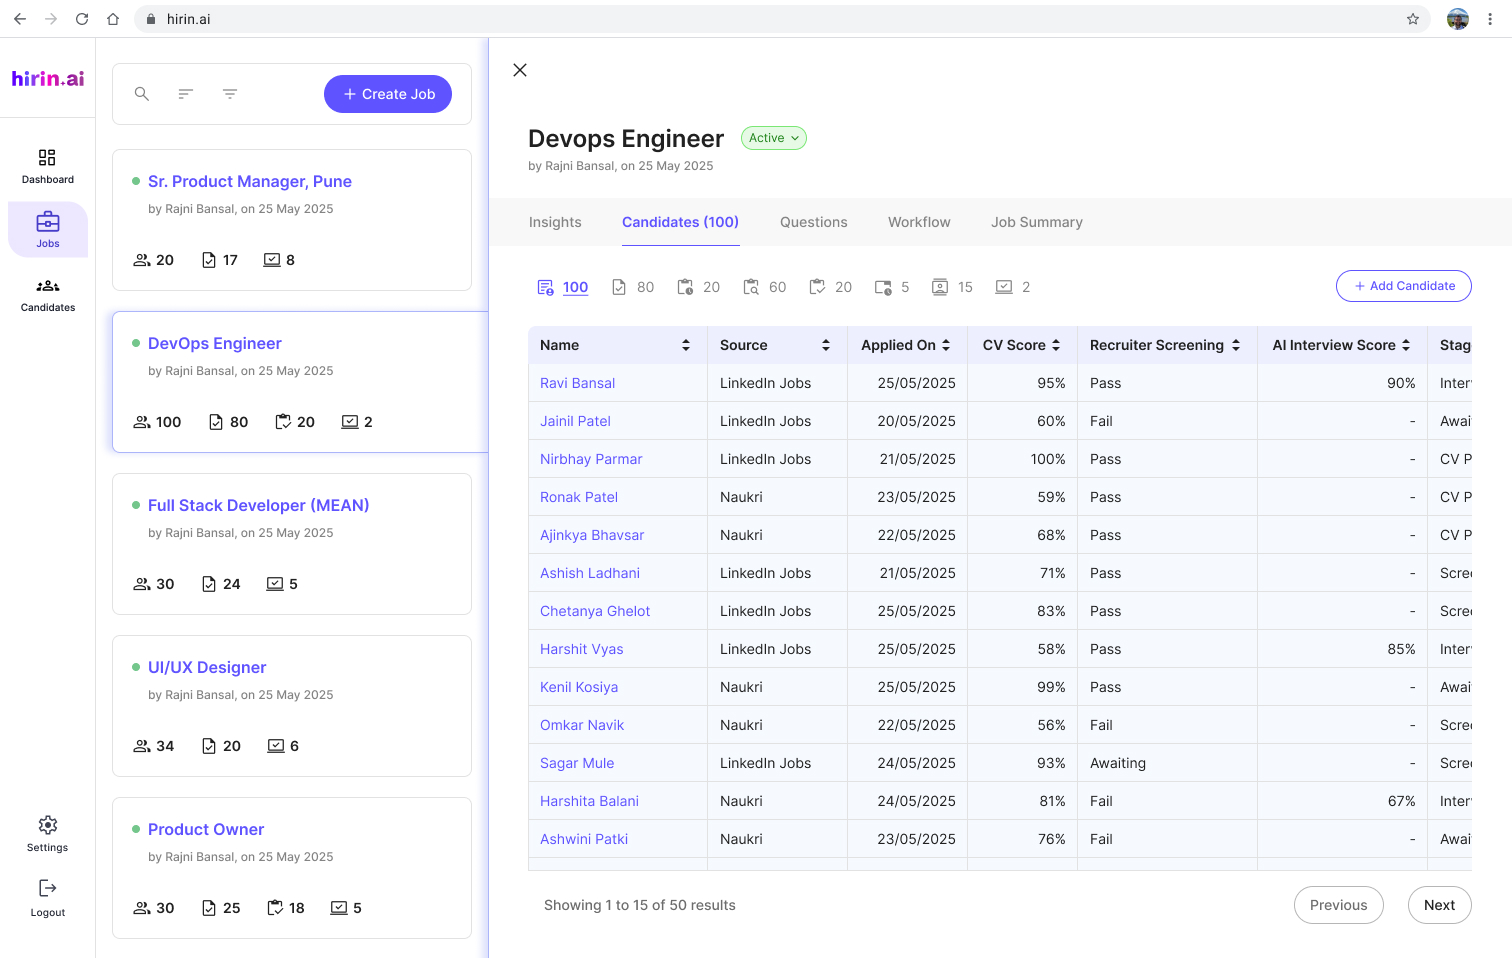Sort the table by CV Score

(x=1020, y=345)
